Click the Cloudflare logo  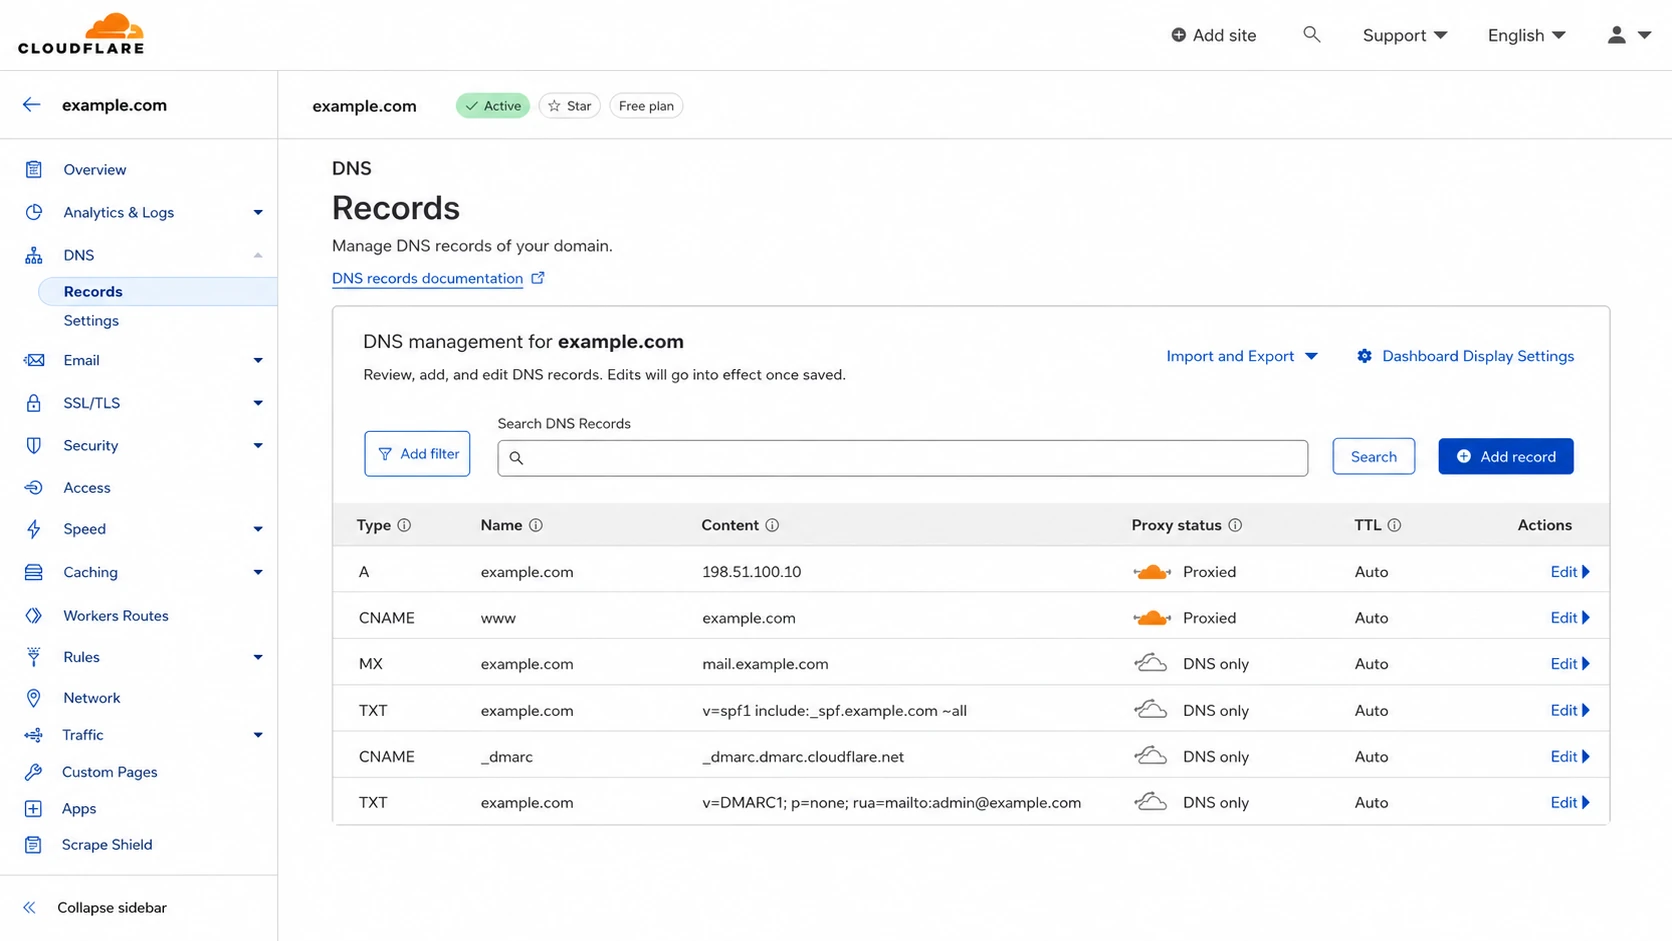click(x=81, y=34)
